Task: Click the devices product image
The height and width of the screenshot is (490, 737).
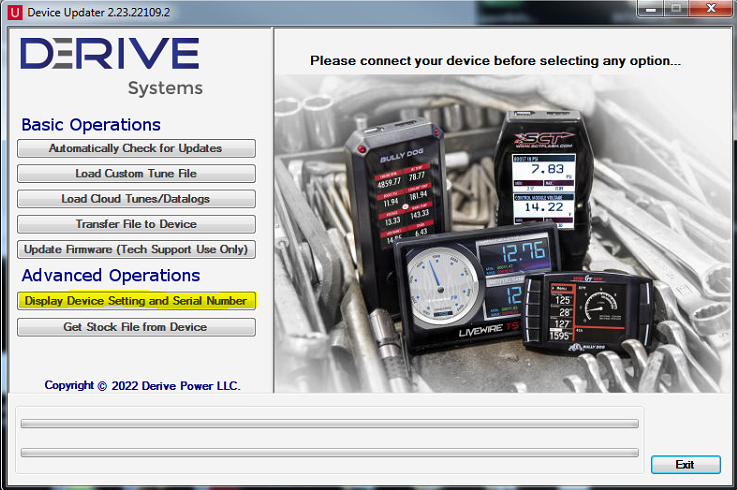Action: pyautogui.click(x=503, y=234)
